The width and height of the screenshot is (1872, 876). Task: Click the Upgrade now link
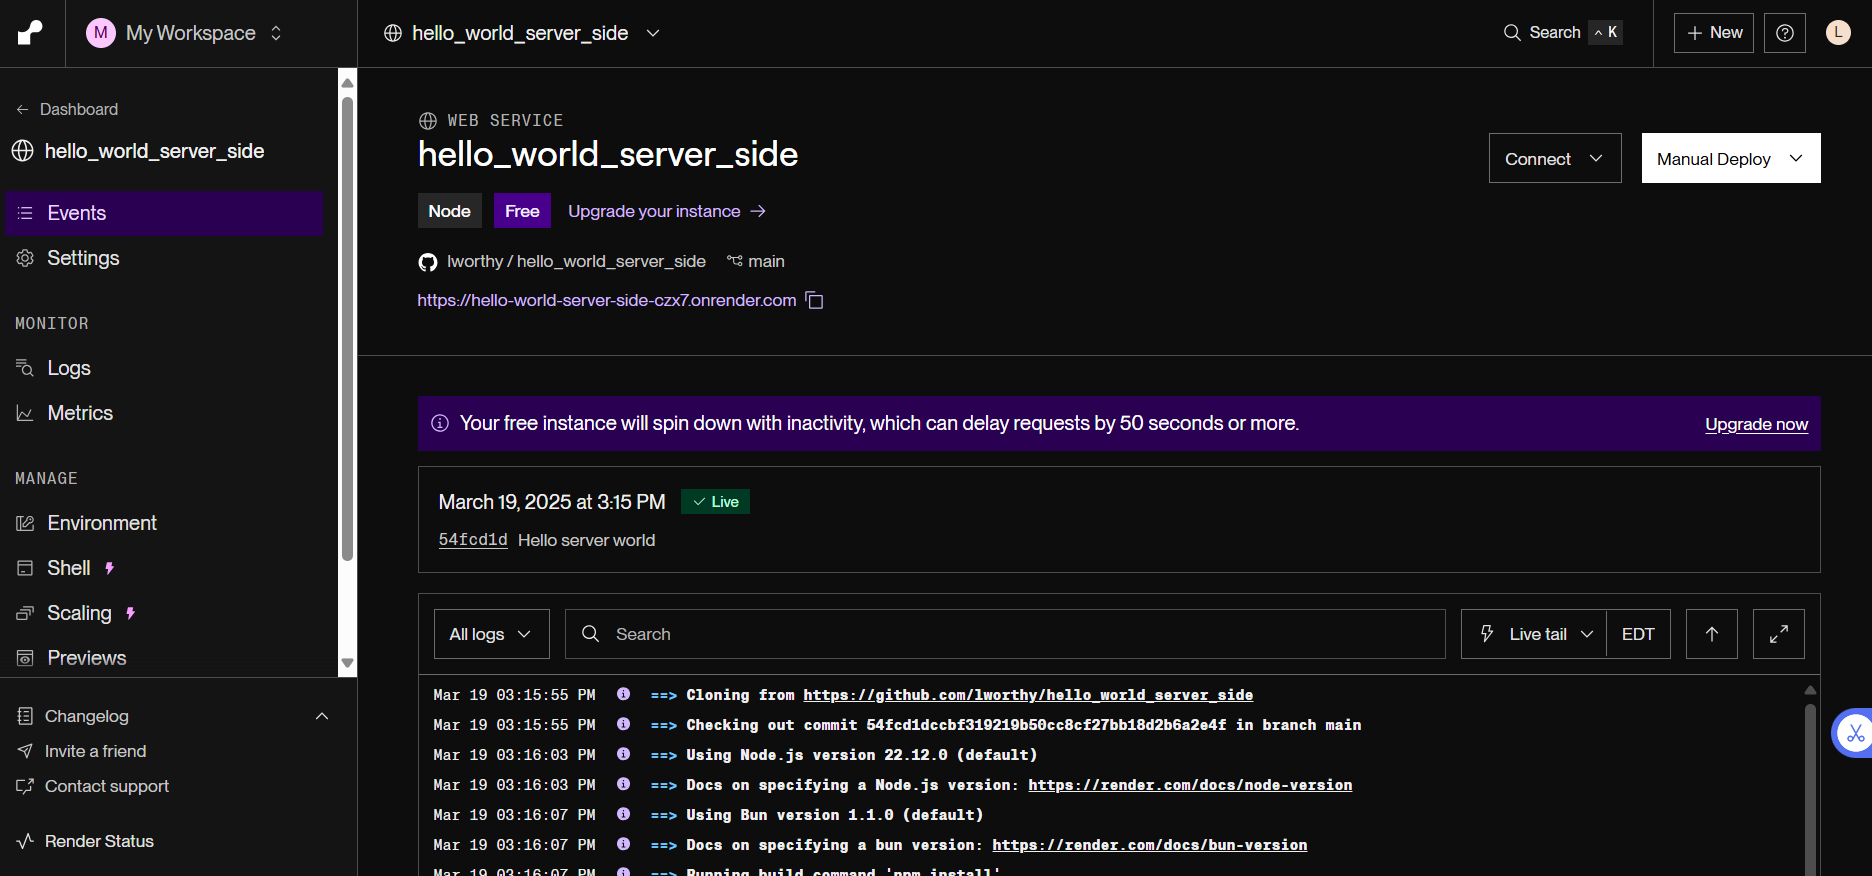coord(1755,424)
